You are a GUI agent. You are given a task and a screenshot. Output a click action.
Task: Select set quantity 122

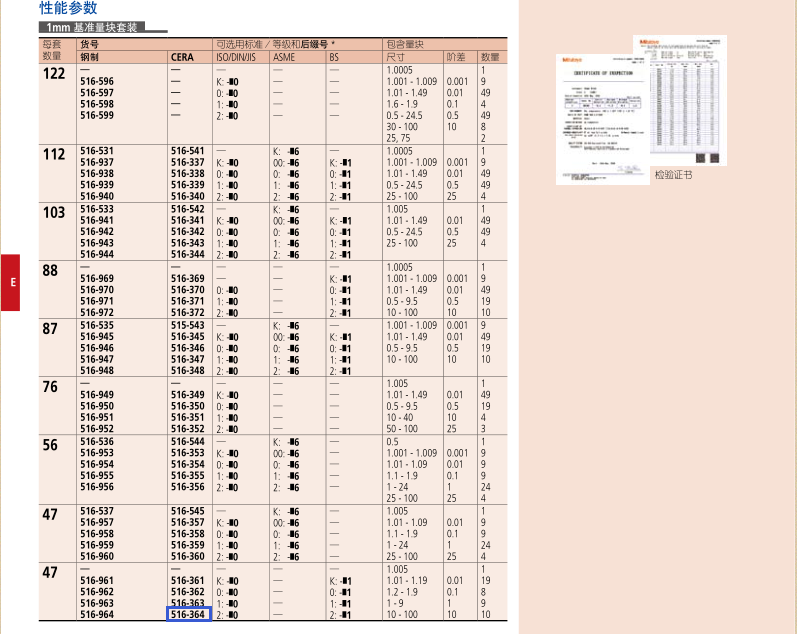click(54, 74)
